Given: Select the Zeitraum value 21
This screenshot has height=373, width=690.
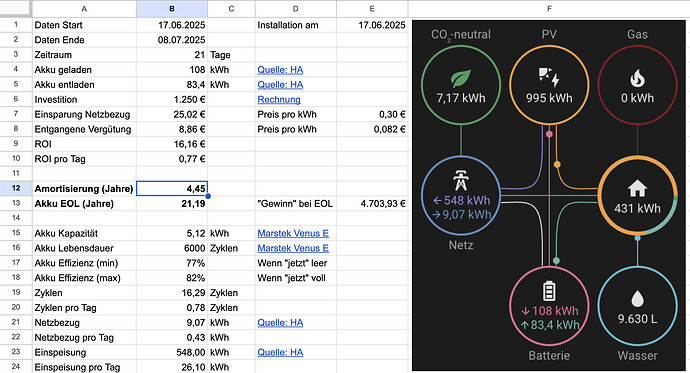Looking at the screenshot, I should [x=172, y=55].
